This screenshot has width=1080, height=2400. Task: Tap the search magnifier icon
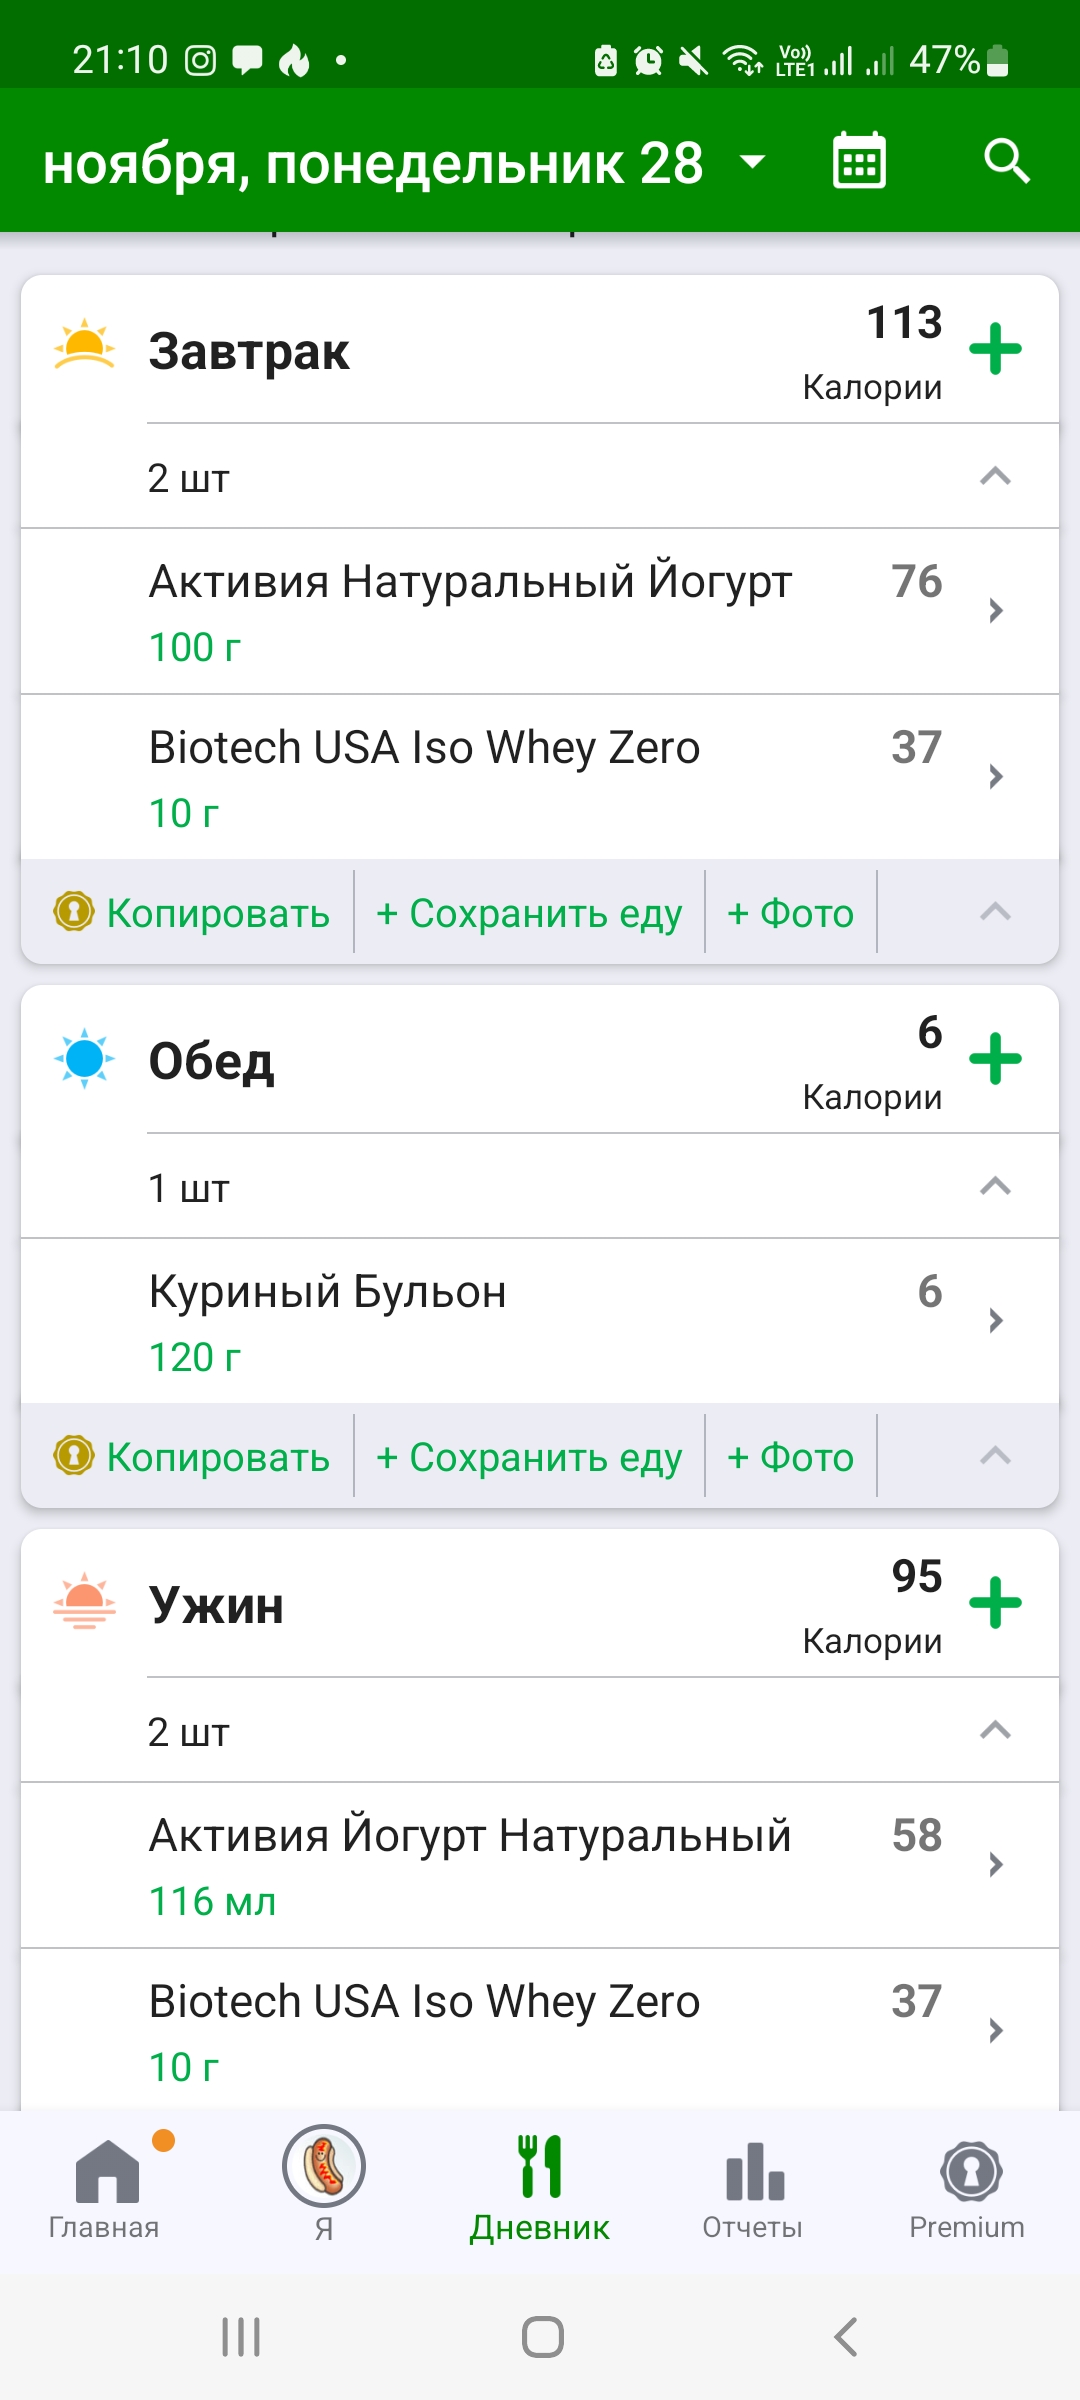coord(1006,161)
